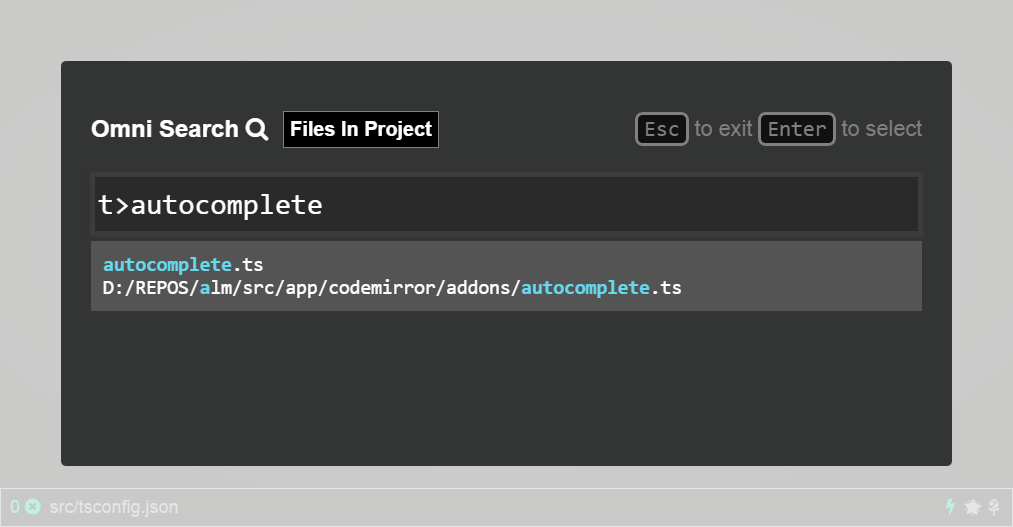
Task: Click the 'to select' hint text
Action: click(881, 129)
